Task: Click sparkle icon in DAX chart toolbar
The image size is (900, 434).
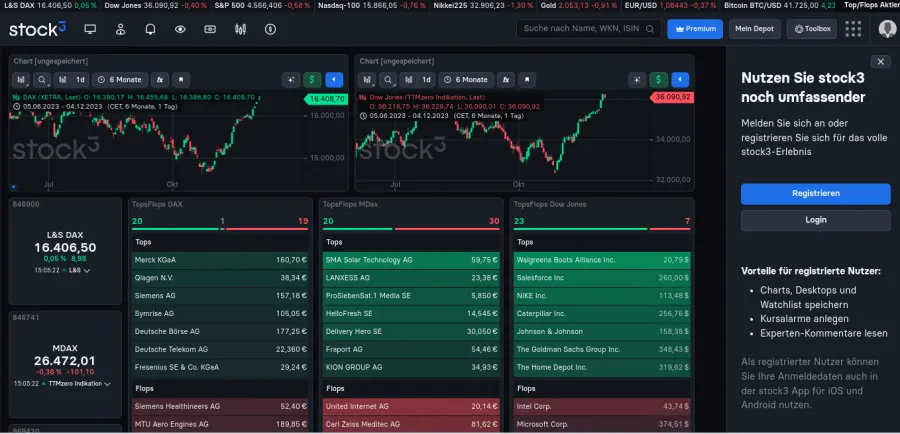Action: point(291,80)
